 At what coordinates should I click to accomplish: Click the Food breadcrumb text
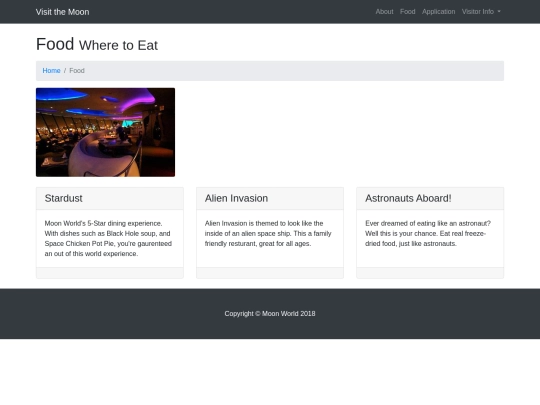pyautogui.click(x=77, y=71)
